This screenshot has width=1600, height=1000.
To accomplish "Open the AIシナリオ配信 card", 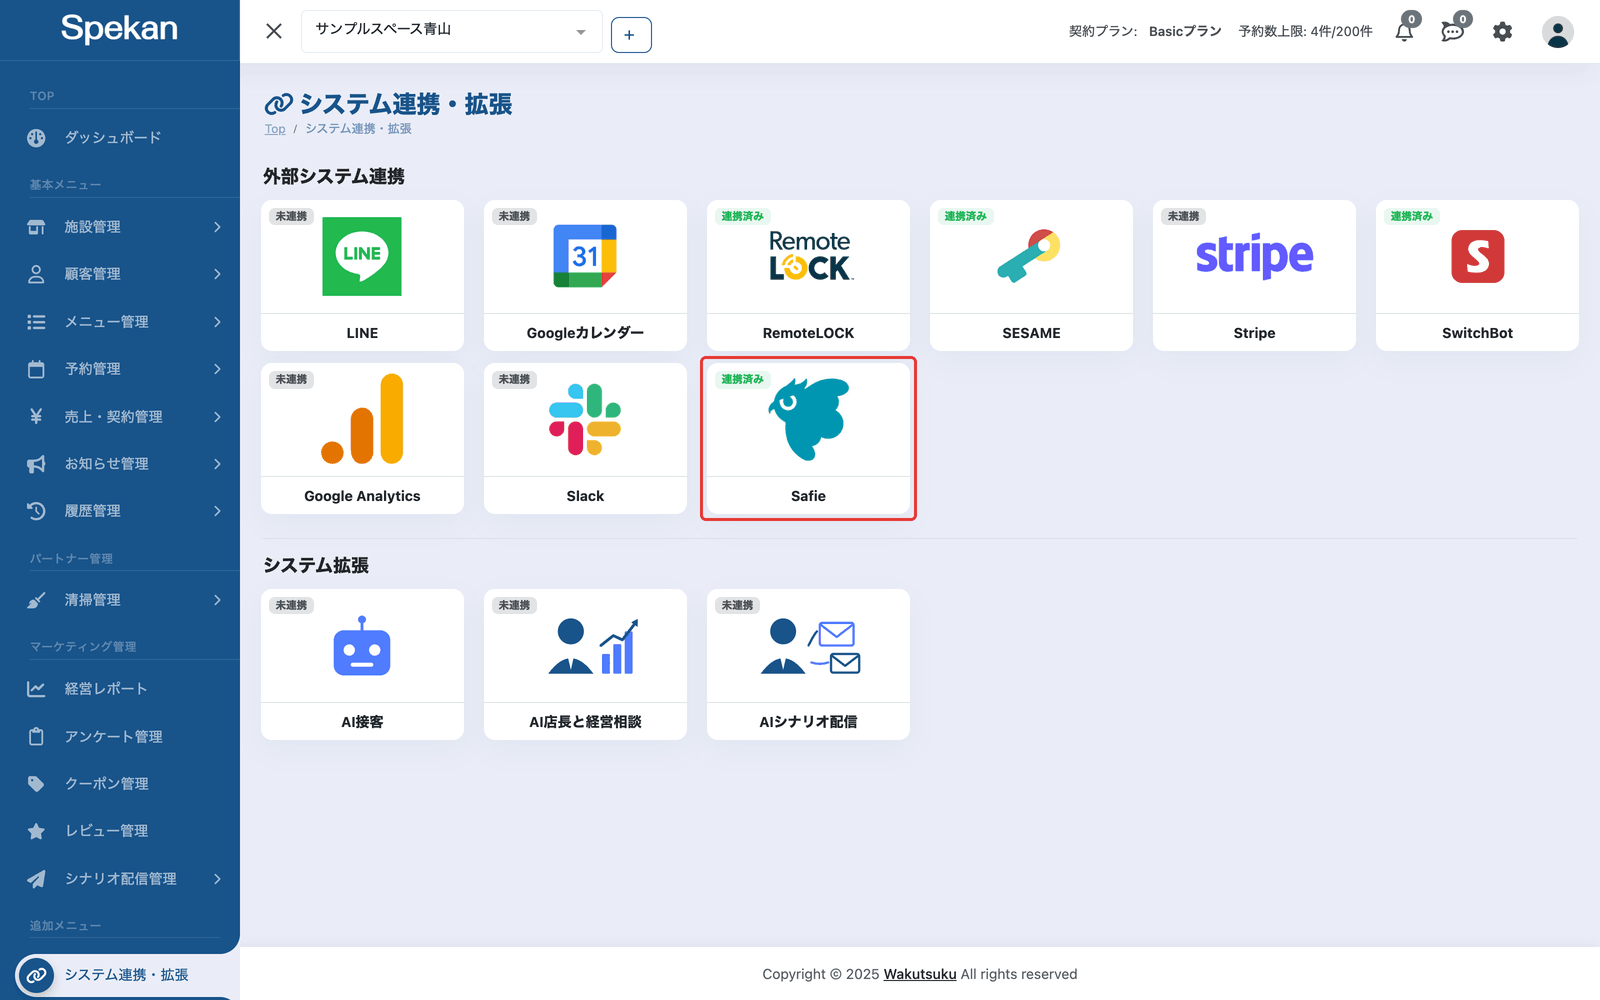I will [808, 664].
